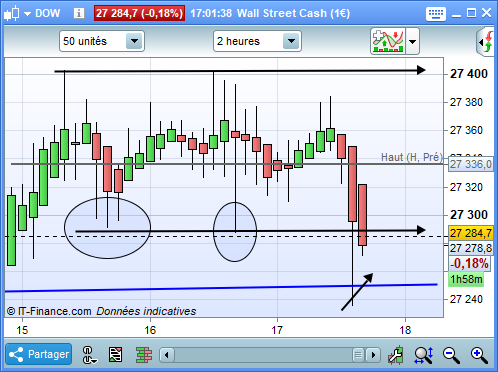Click the auto-fit vertical zoom magnifier
The image size is (498, 372).
tap(424, 355)
